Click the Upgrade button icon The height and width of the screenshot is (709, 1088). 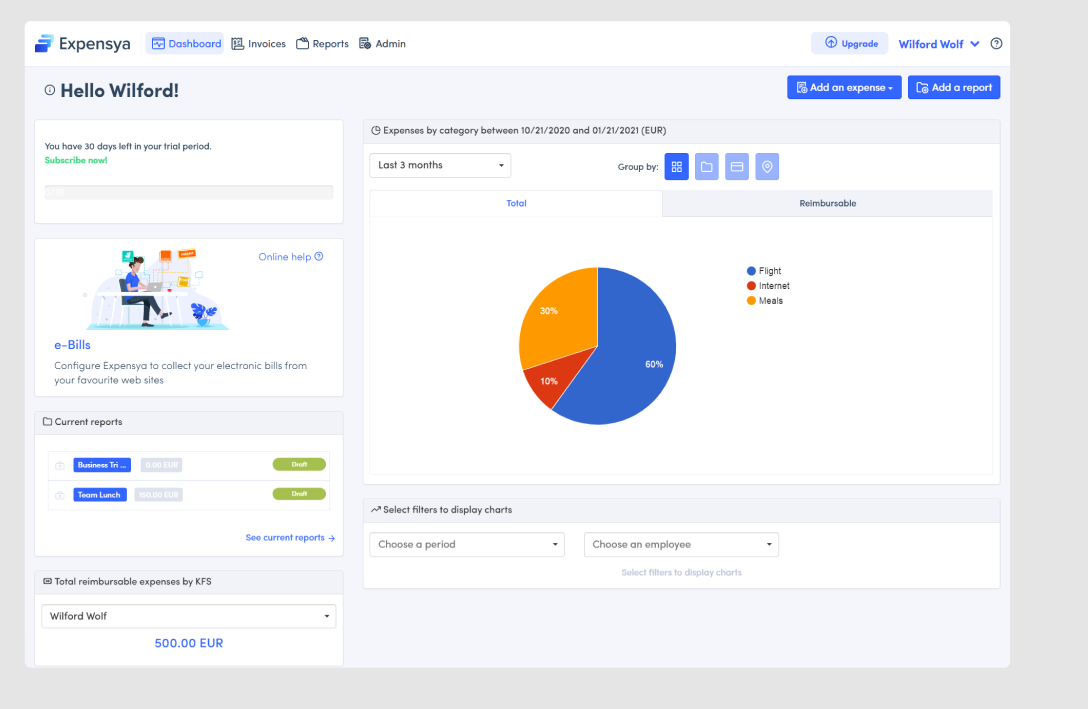831,43
